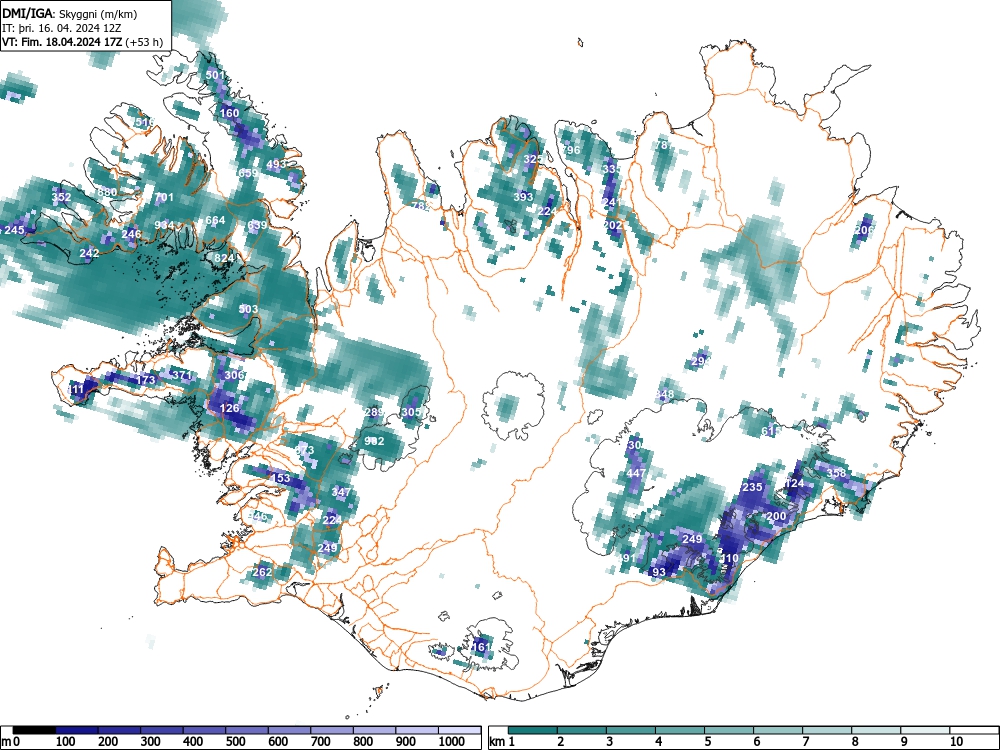1000x750 pixels.
Task: Click the visibility value '289' on the map
Action: (x=374, y=412)
